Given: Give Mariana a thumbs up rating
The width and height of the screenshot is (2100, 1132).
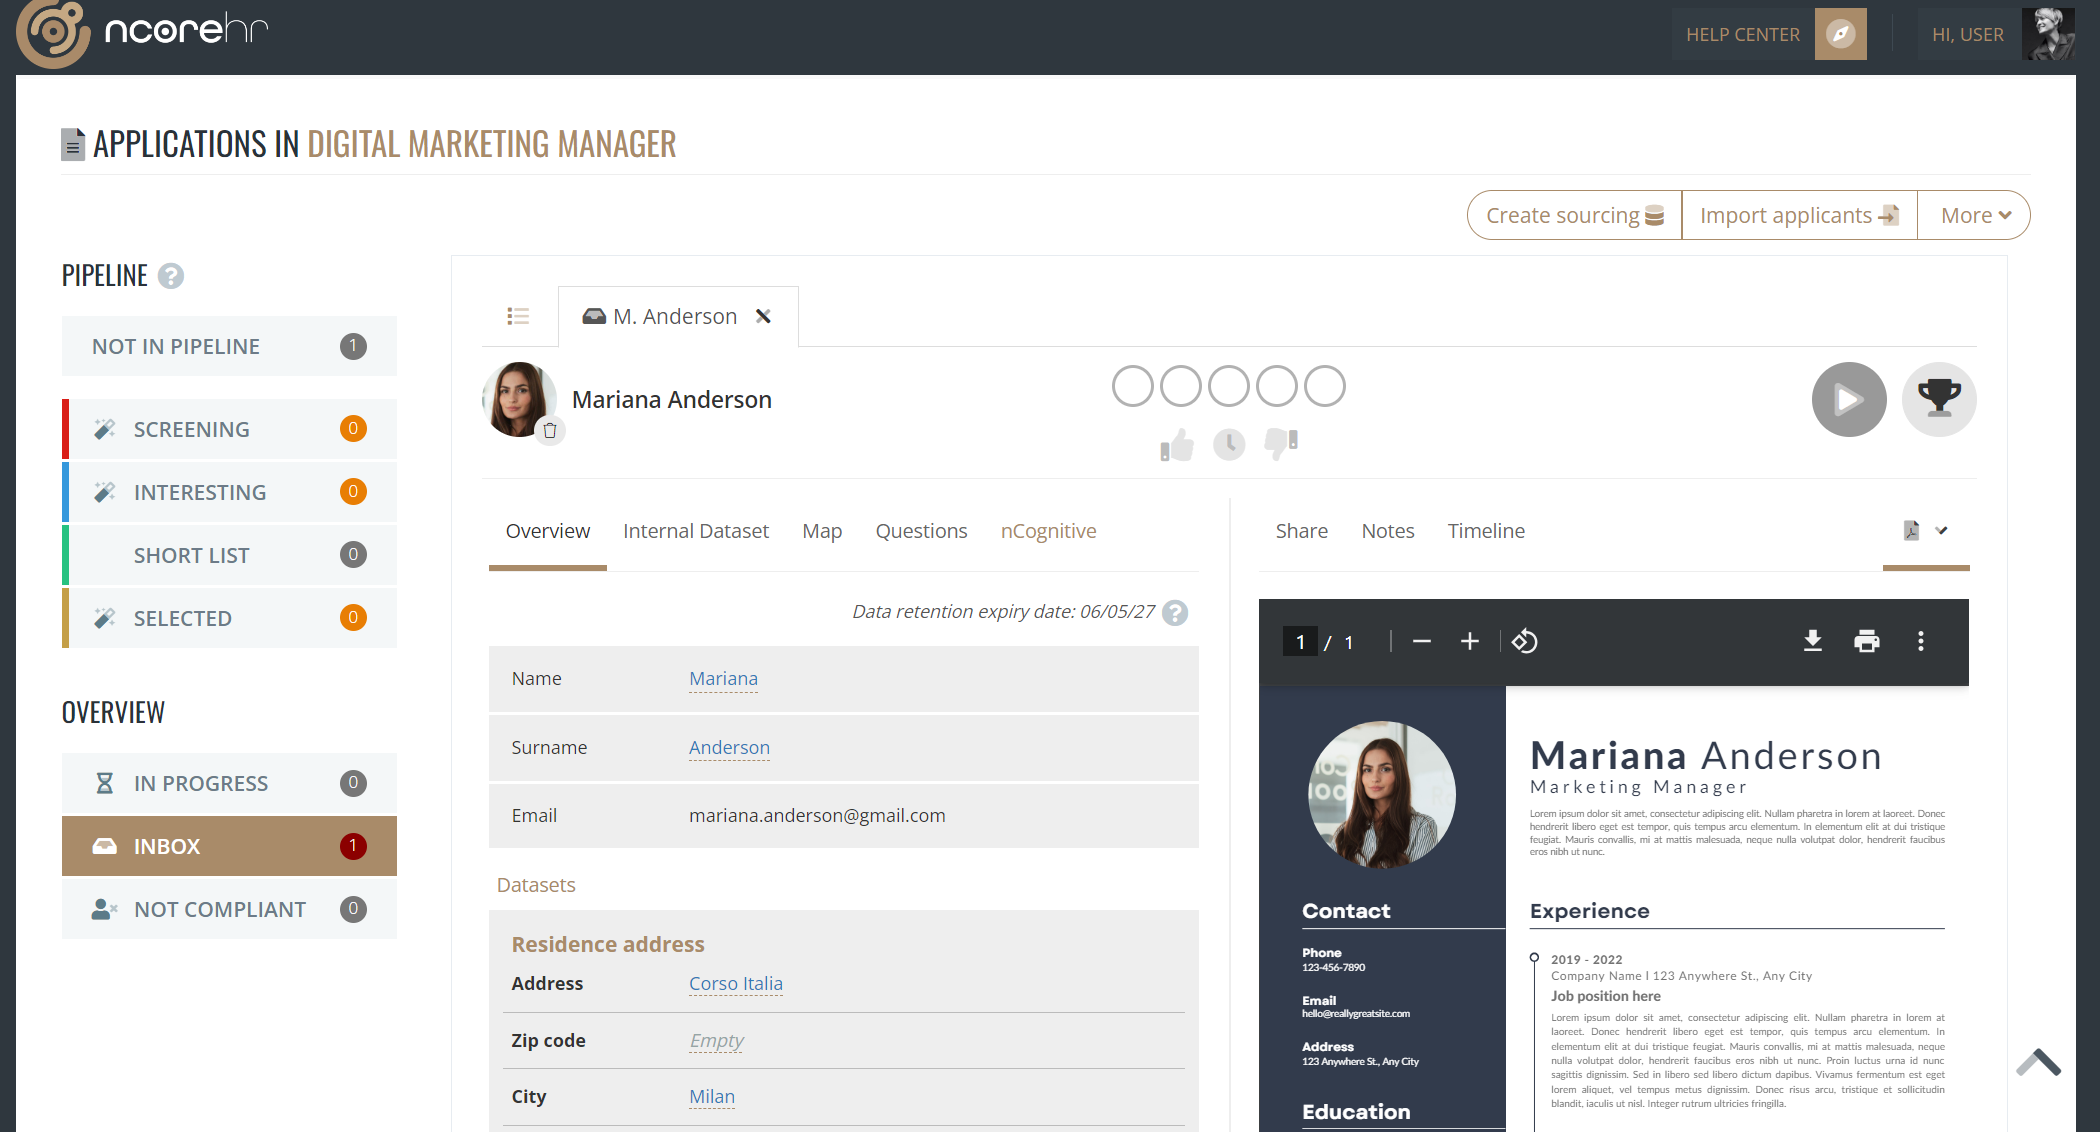Looking at the screenshot, I should pos(1176,444).
